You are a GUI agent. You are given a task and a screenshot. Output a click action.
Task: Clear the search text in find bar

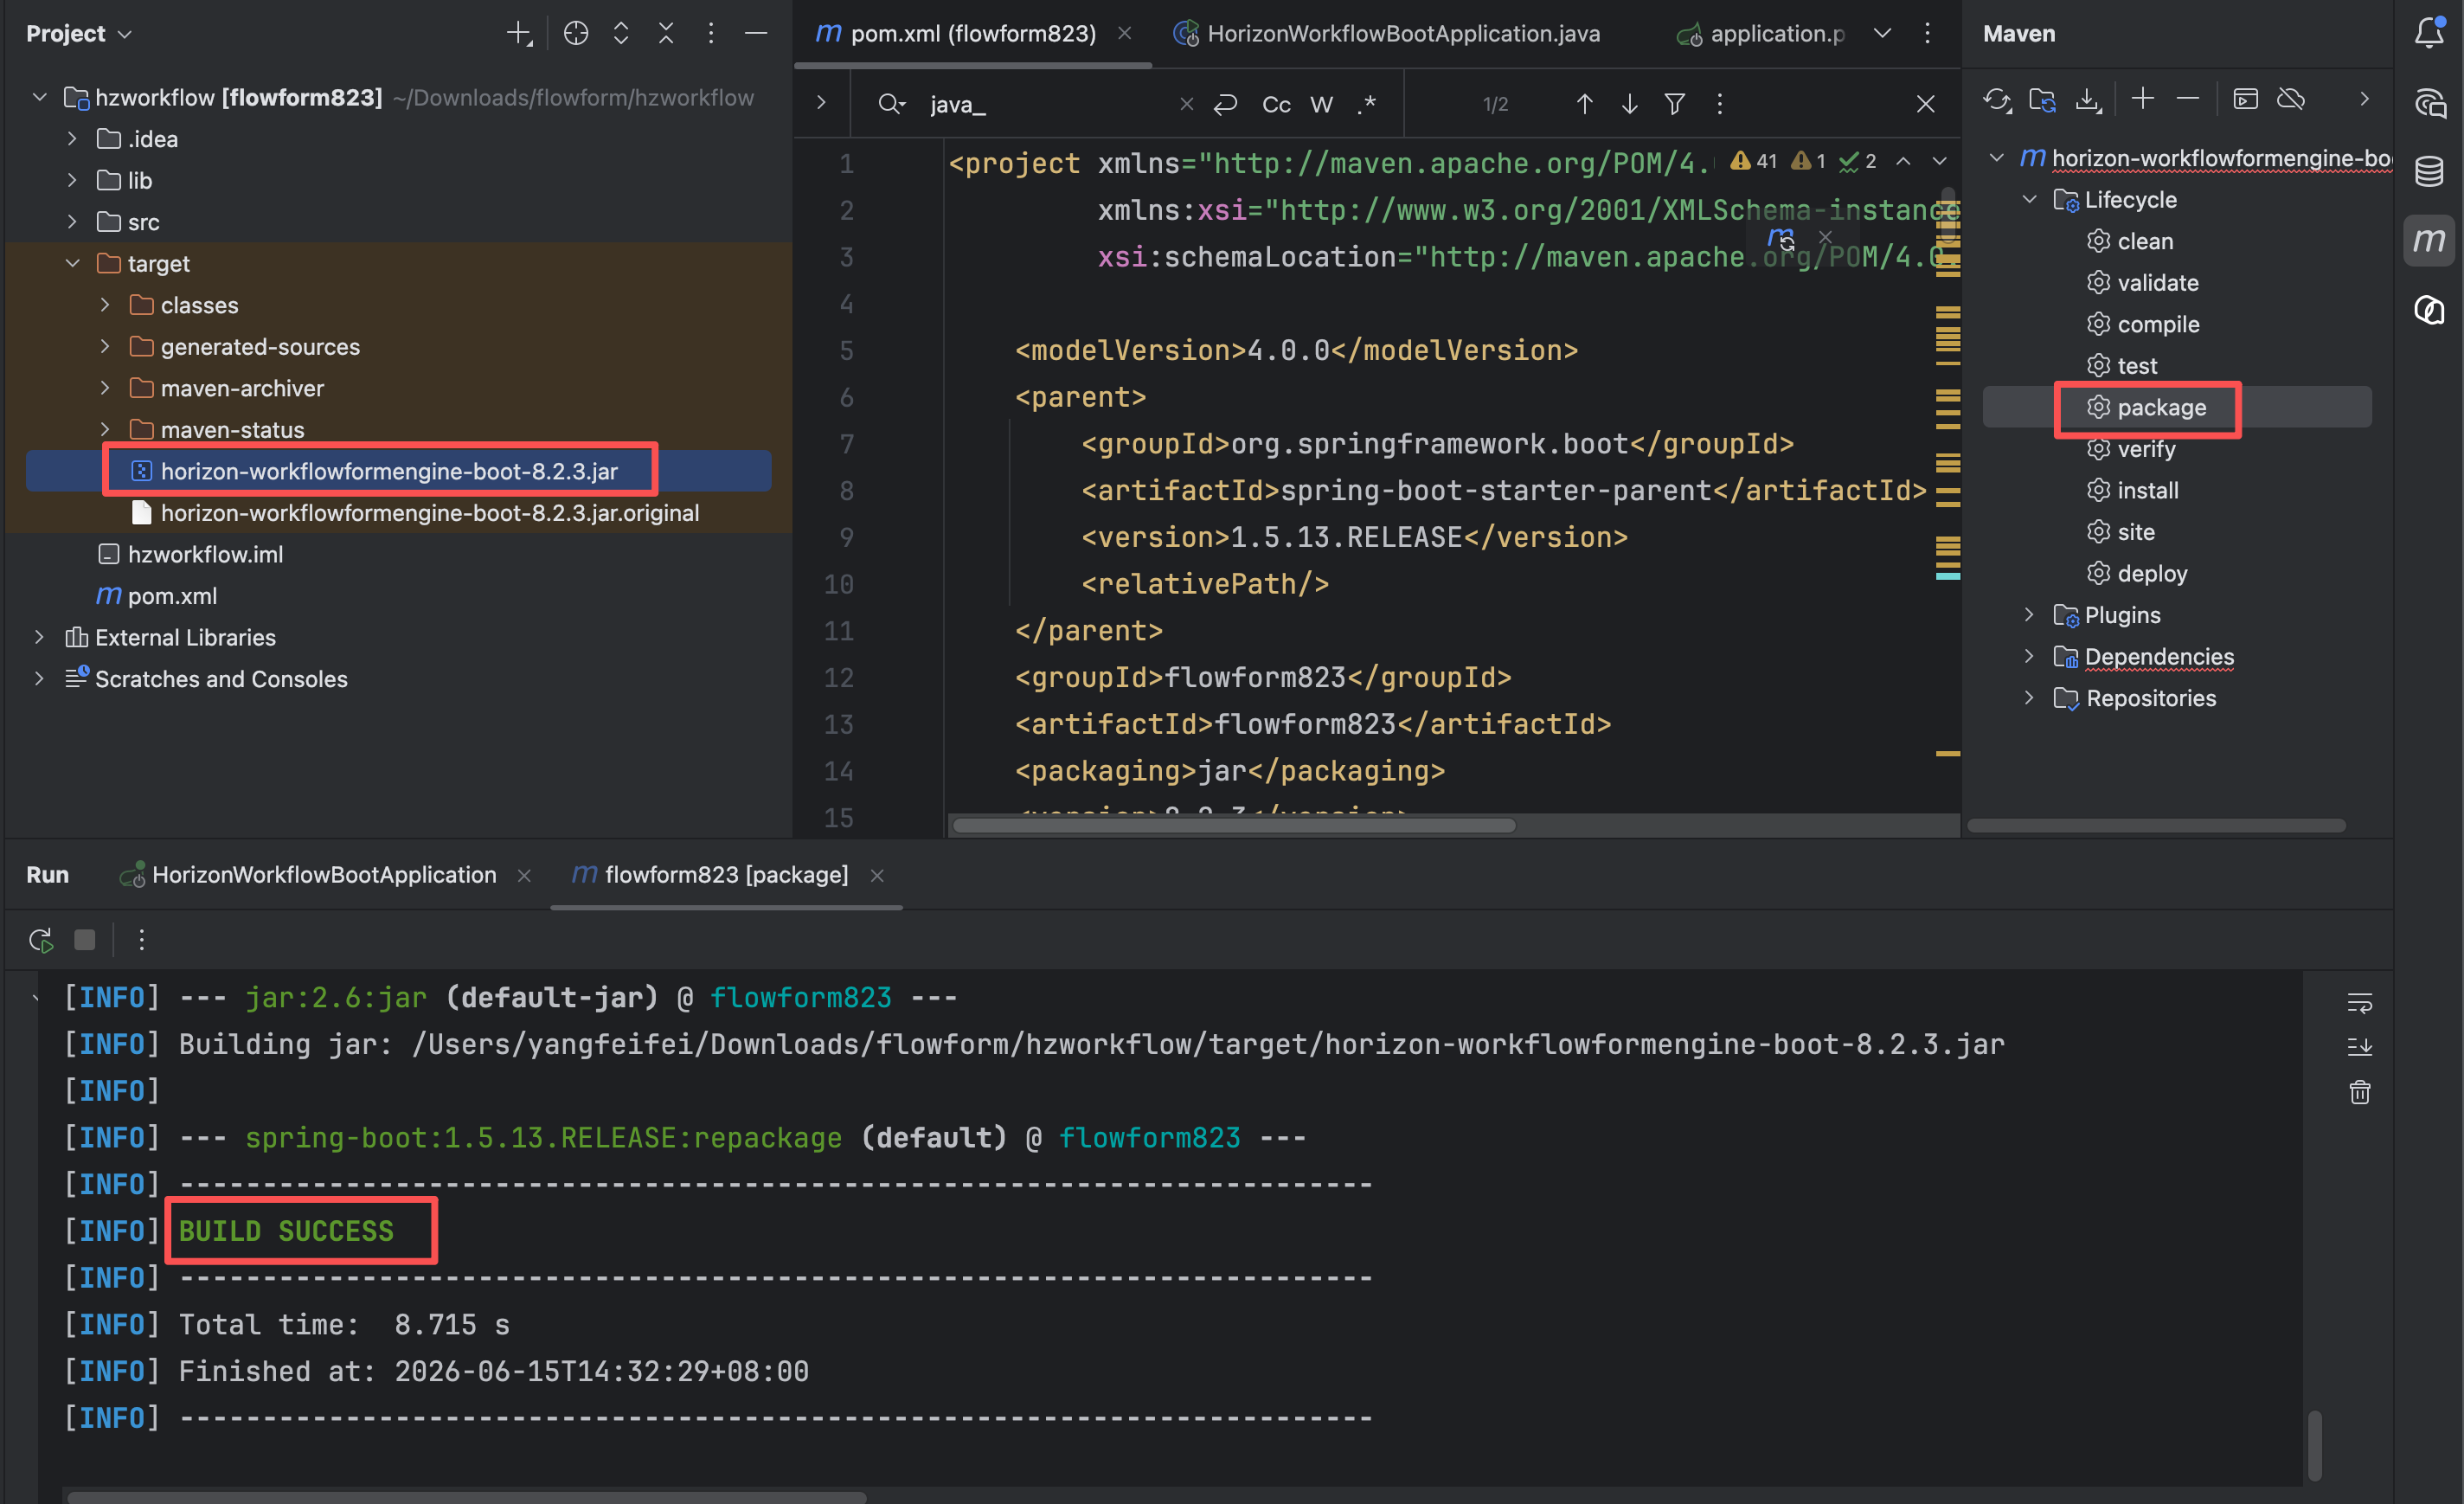click(1186, 104)
